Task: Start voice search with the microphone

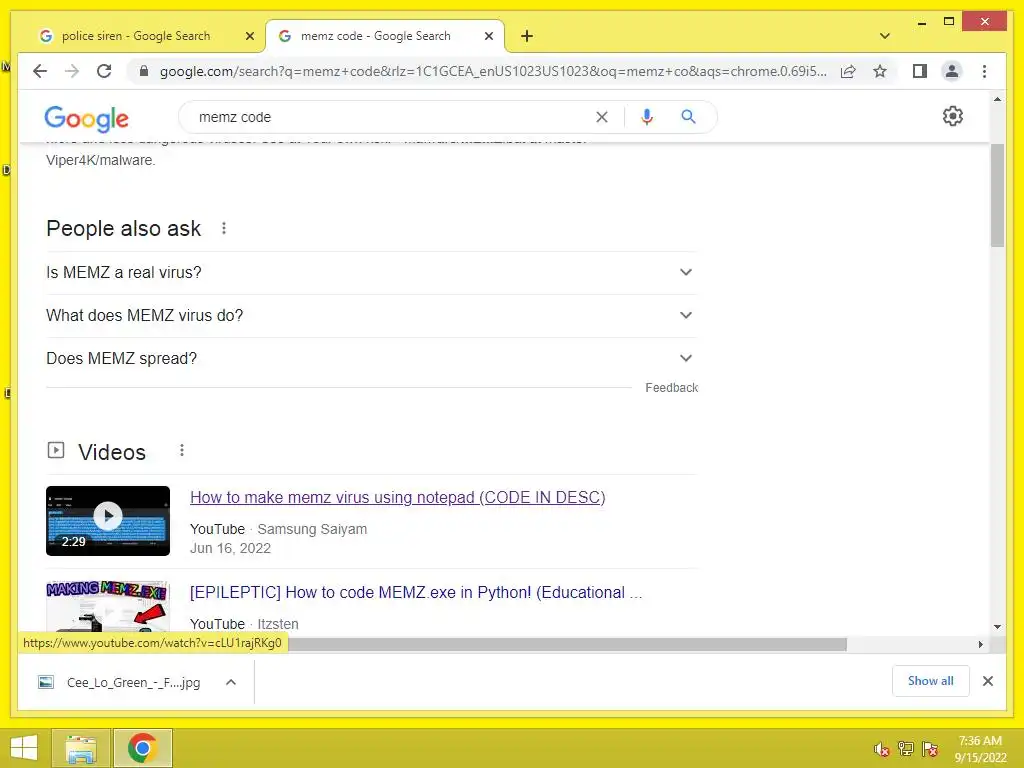Action: point(647,117)
